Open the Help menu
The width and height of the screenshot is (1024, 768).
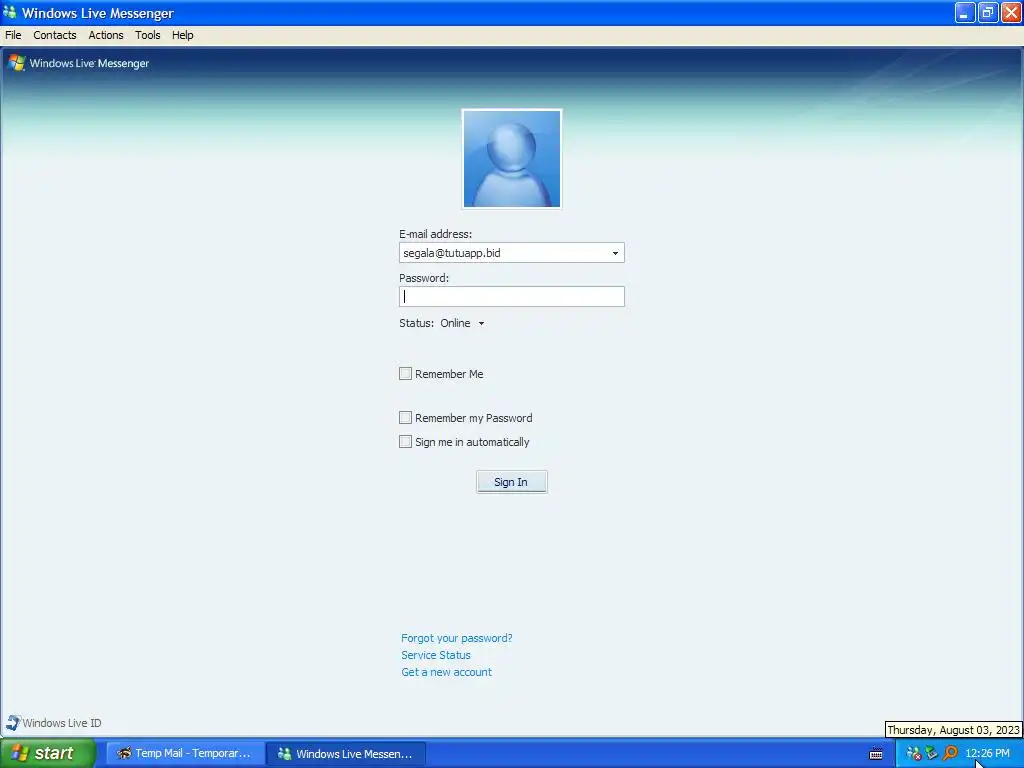[183, 35]
